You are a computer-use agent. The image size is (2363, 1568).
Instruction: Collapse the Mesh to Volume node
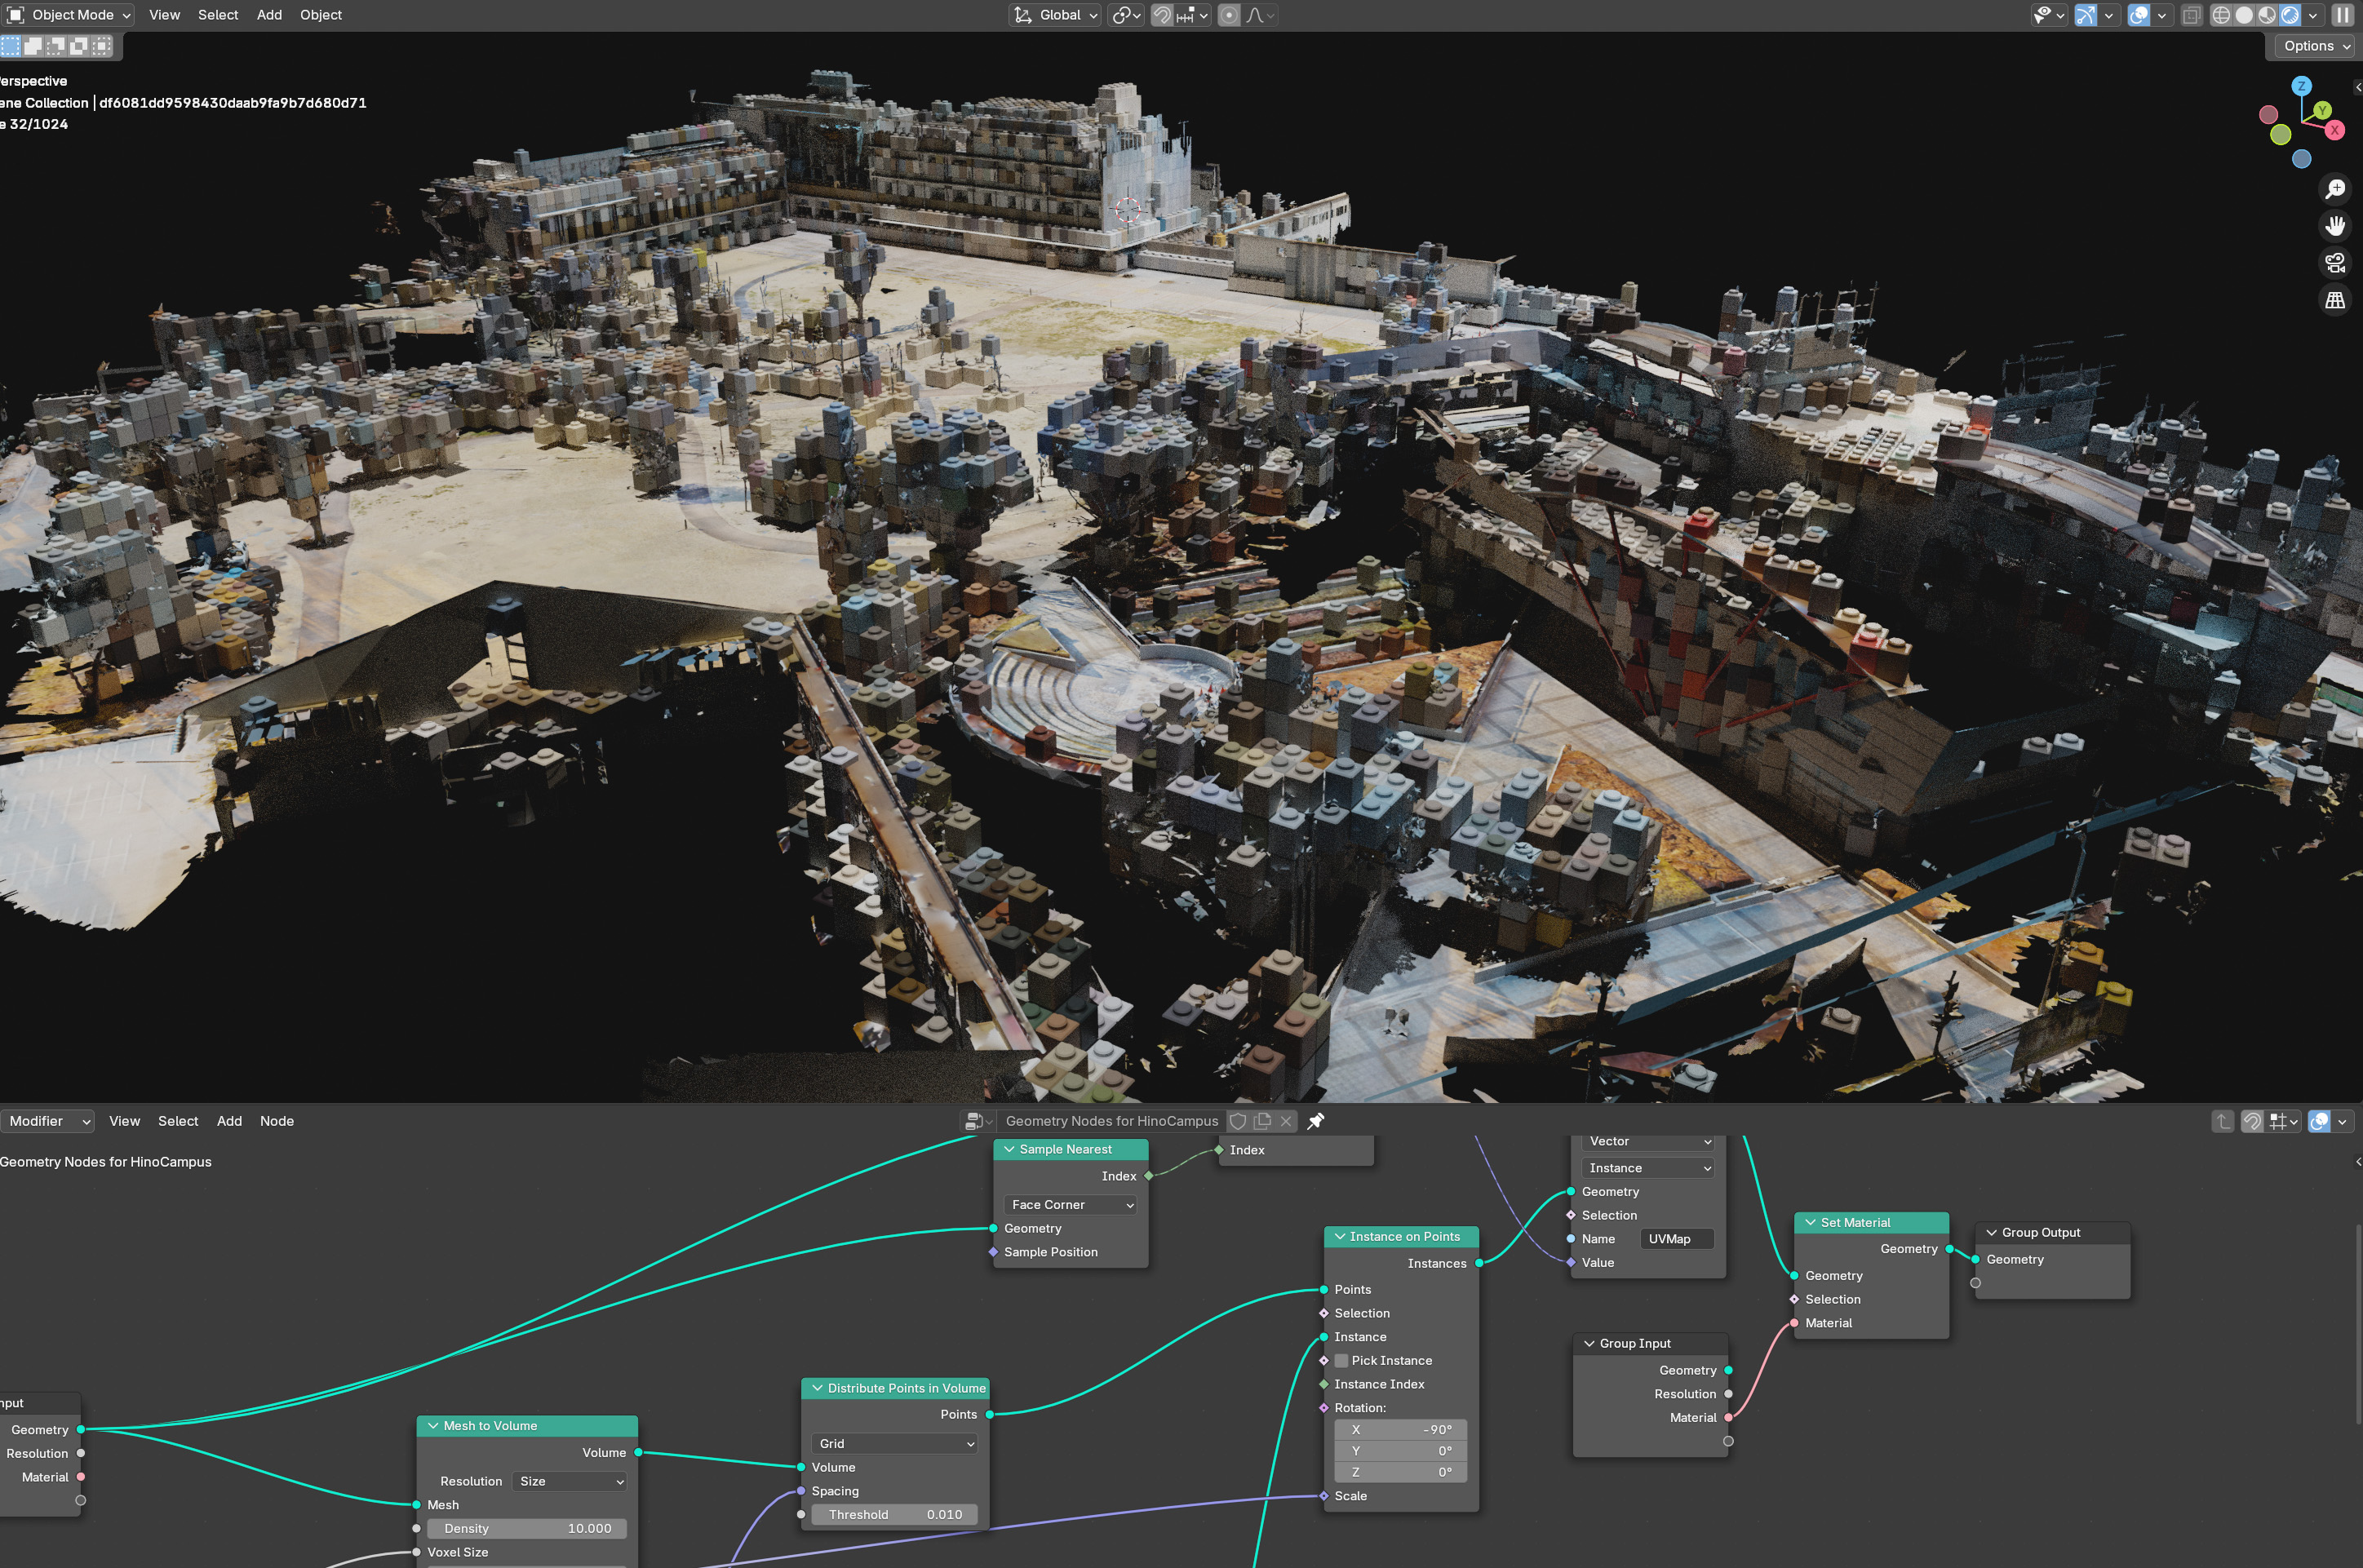click(433, 1426)
